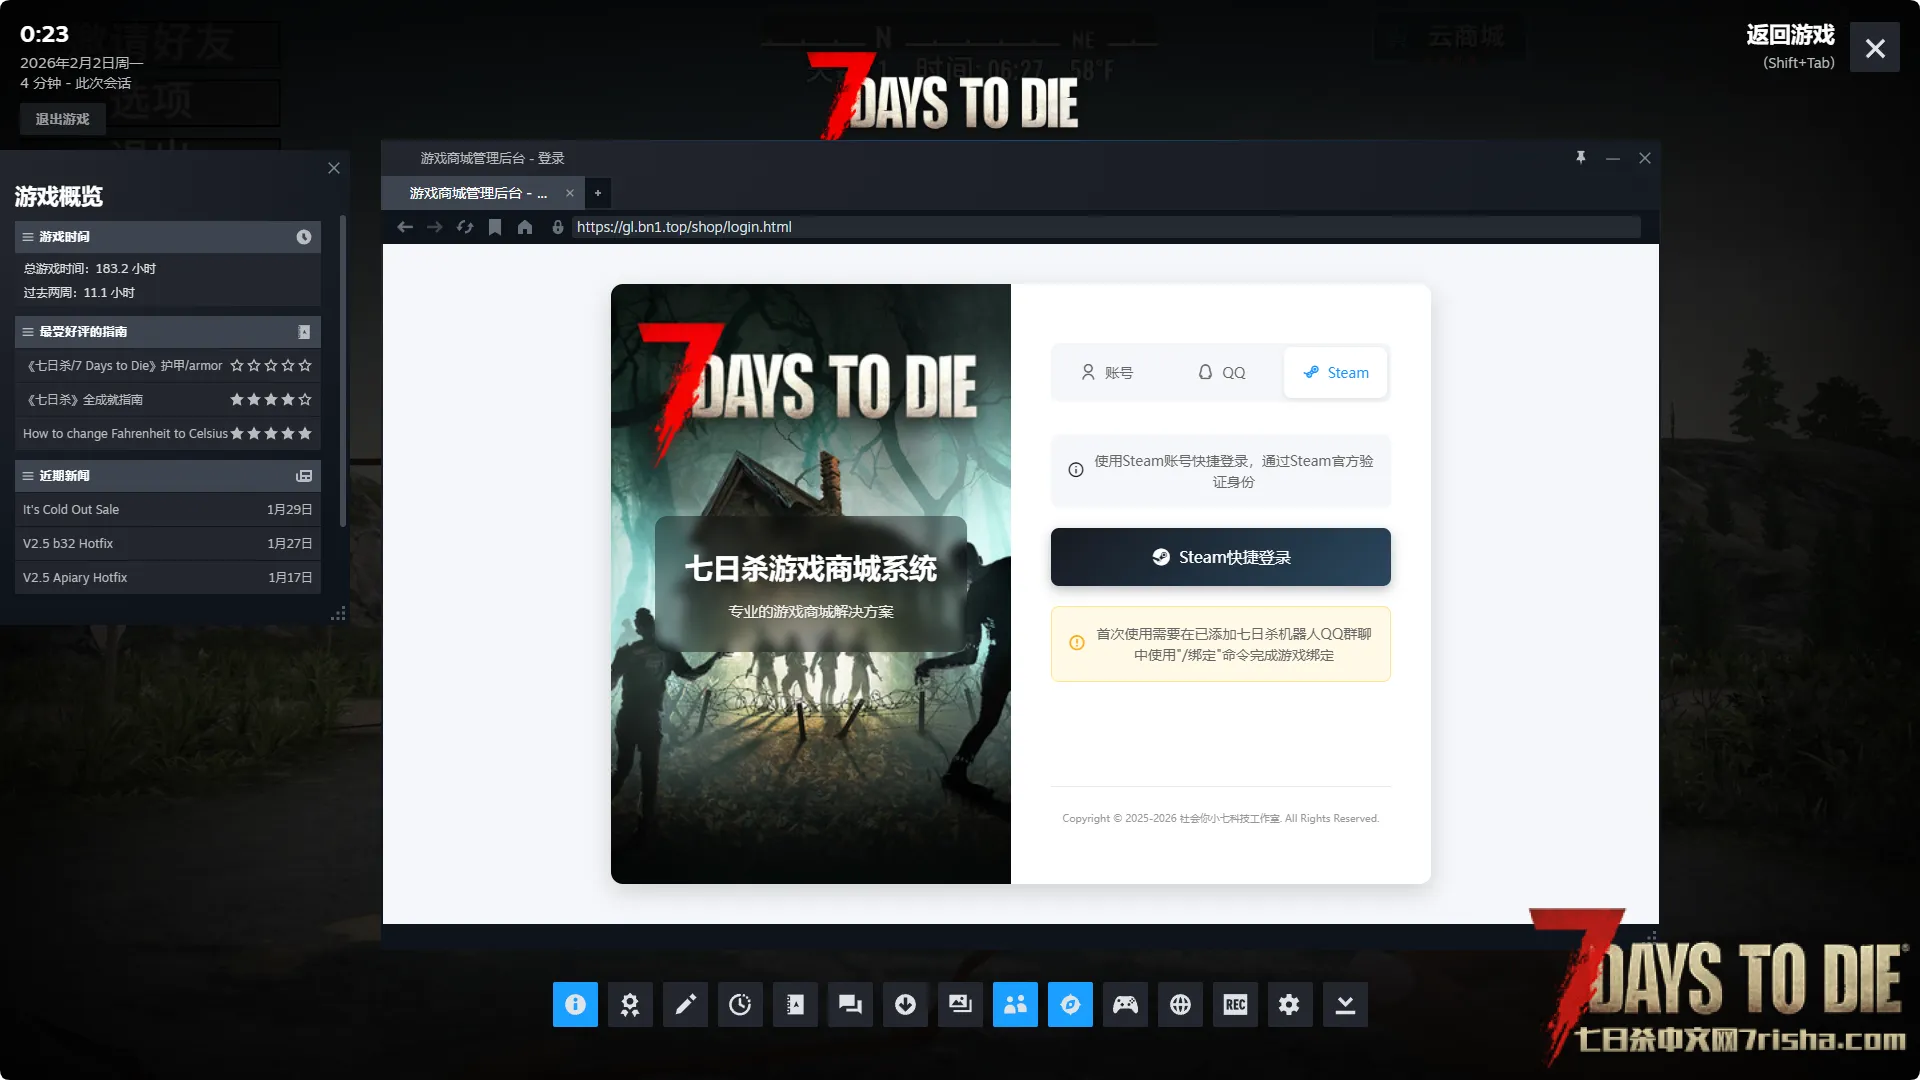Click the REC game recording icon

point(1235,1004)
